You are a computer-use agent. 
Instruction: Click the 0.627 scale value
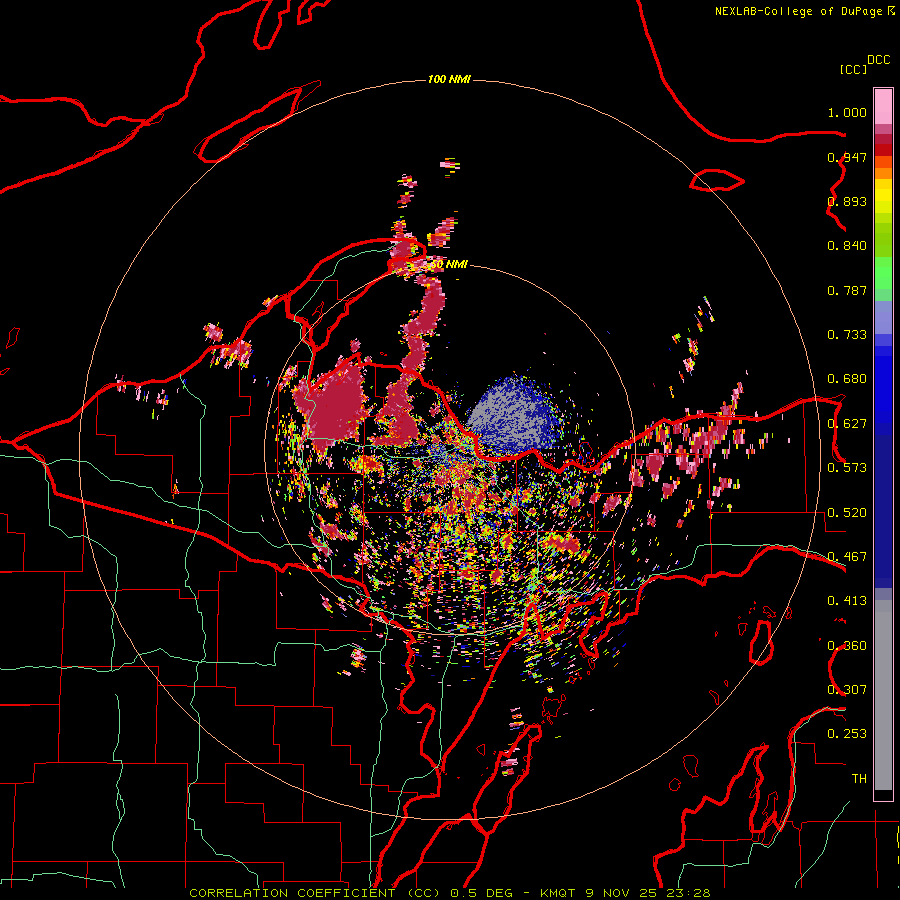(847, 424)
